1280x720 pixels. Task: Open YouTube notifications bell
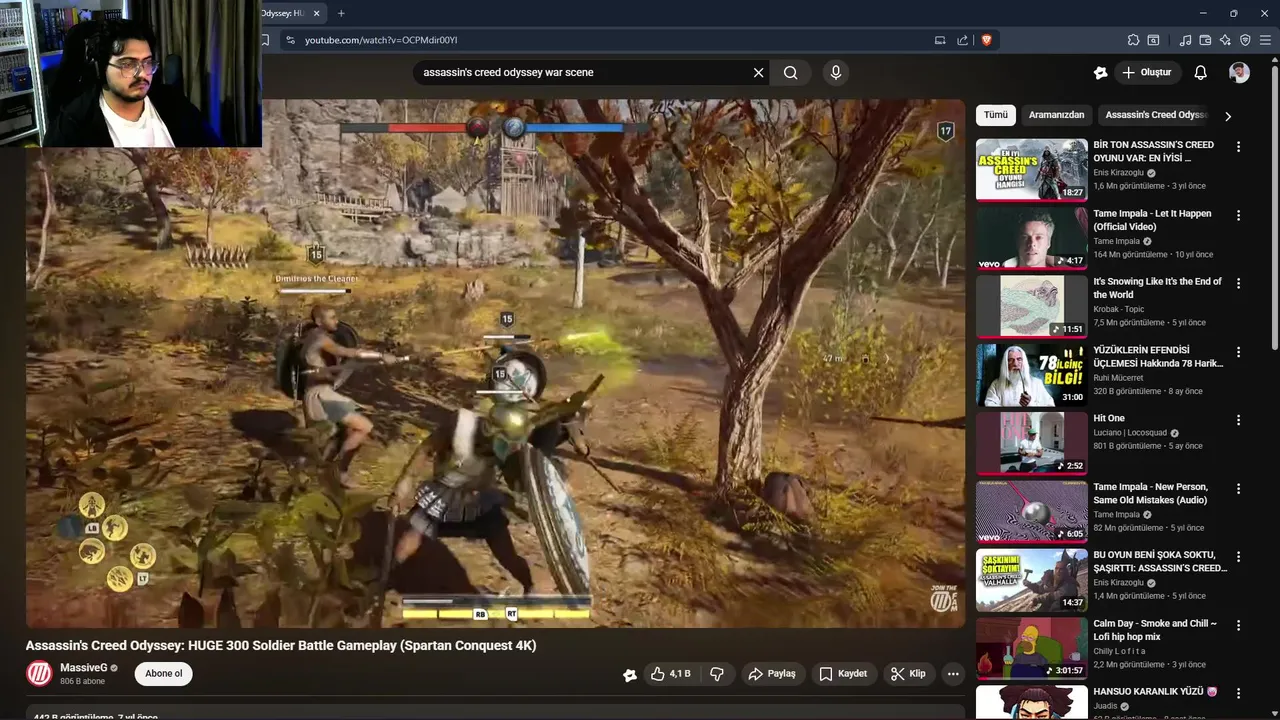1200,72
